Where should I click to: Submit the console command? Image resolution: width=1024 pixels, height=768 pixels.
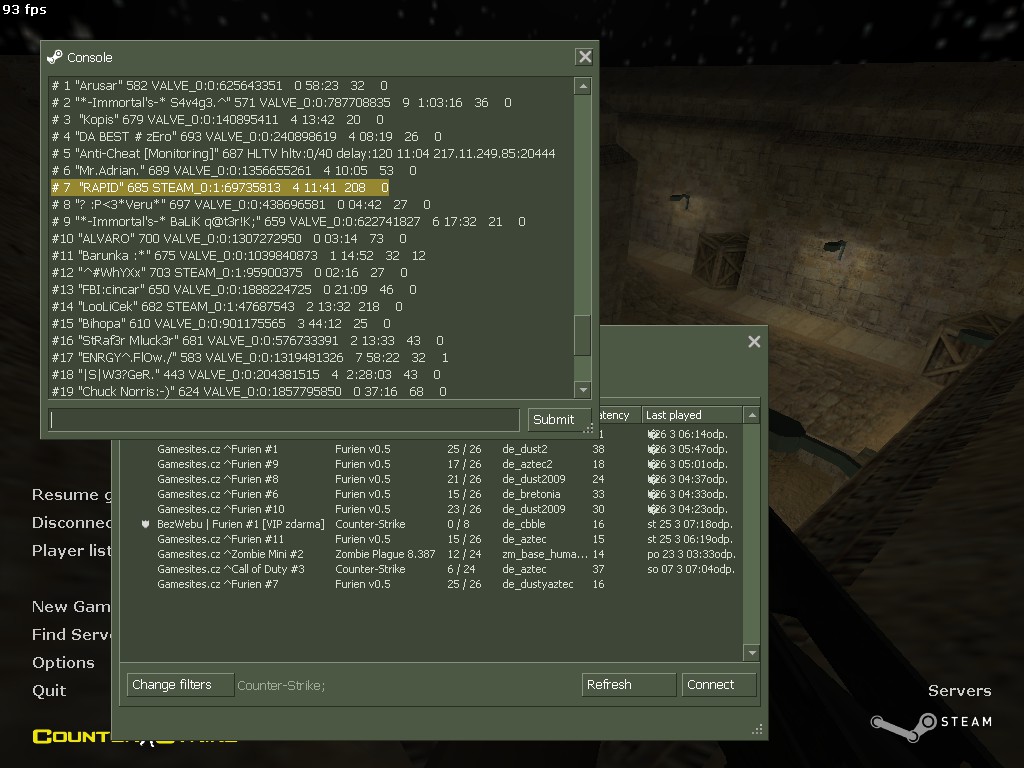pyautogui.click(x=554, y=419)
